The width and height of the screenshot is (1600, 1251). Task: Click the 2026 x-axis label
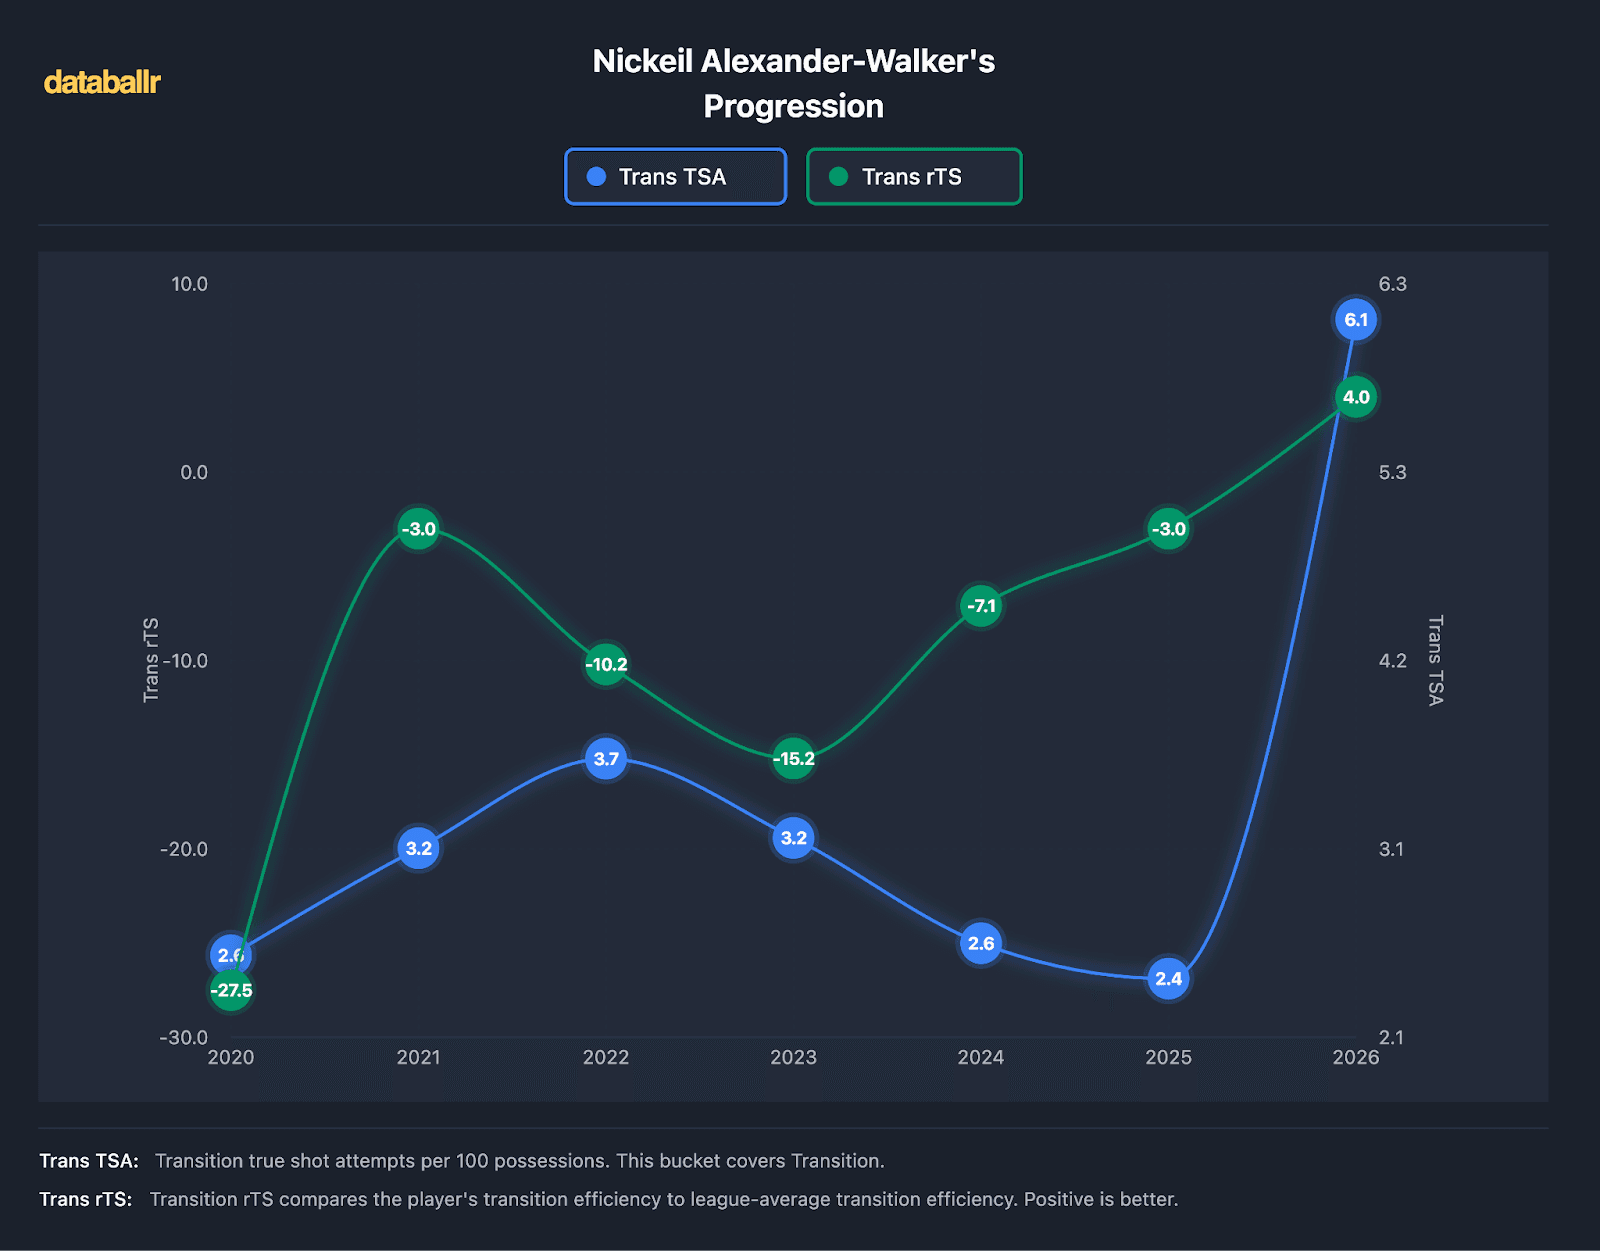point(1355,1058)
